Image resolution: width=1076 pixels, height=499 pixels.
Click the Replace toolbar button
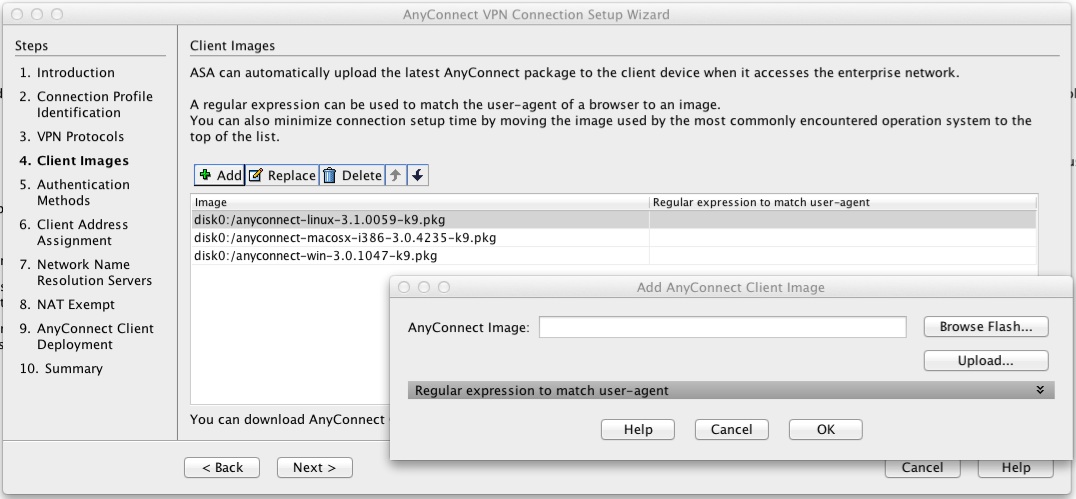282,175
